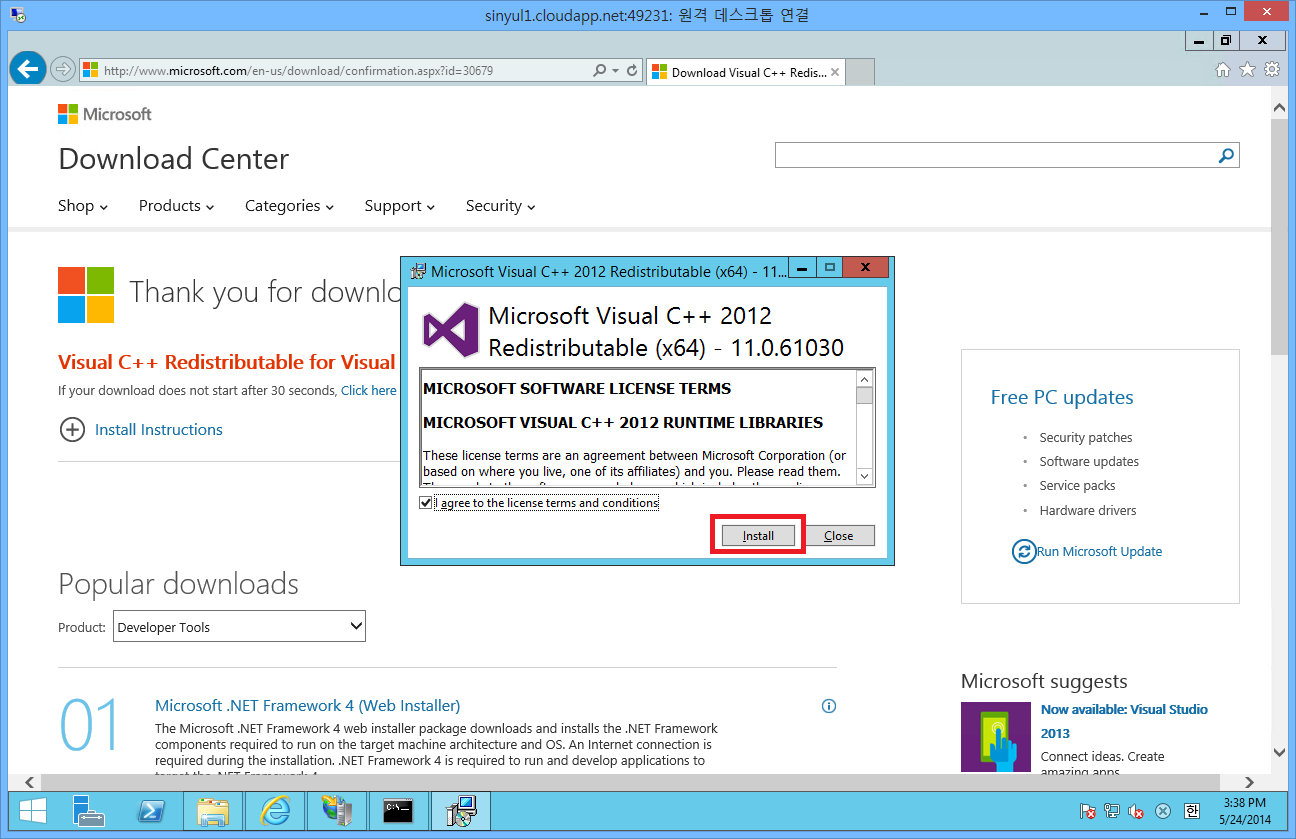Click the muted speaker tray icon
Image resolution: width=1296 pixels, height=839 pixels.
tap(1137, 811)
